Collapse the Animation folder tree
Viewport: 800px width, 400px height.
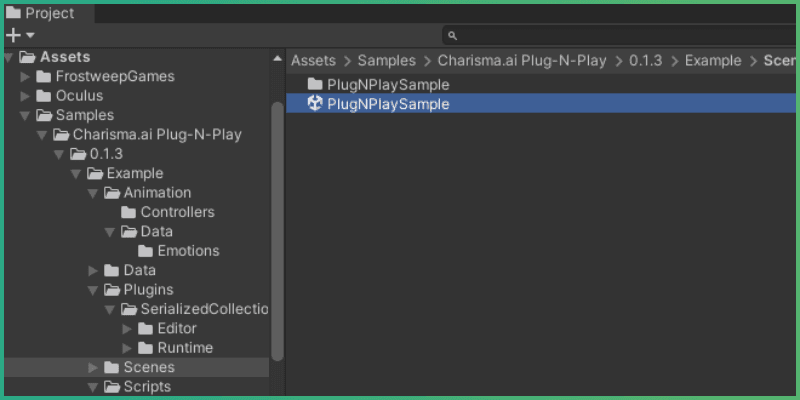(93, 193)
